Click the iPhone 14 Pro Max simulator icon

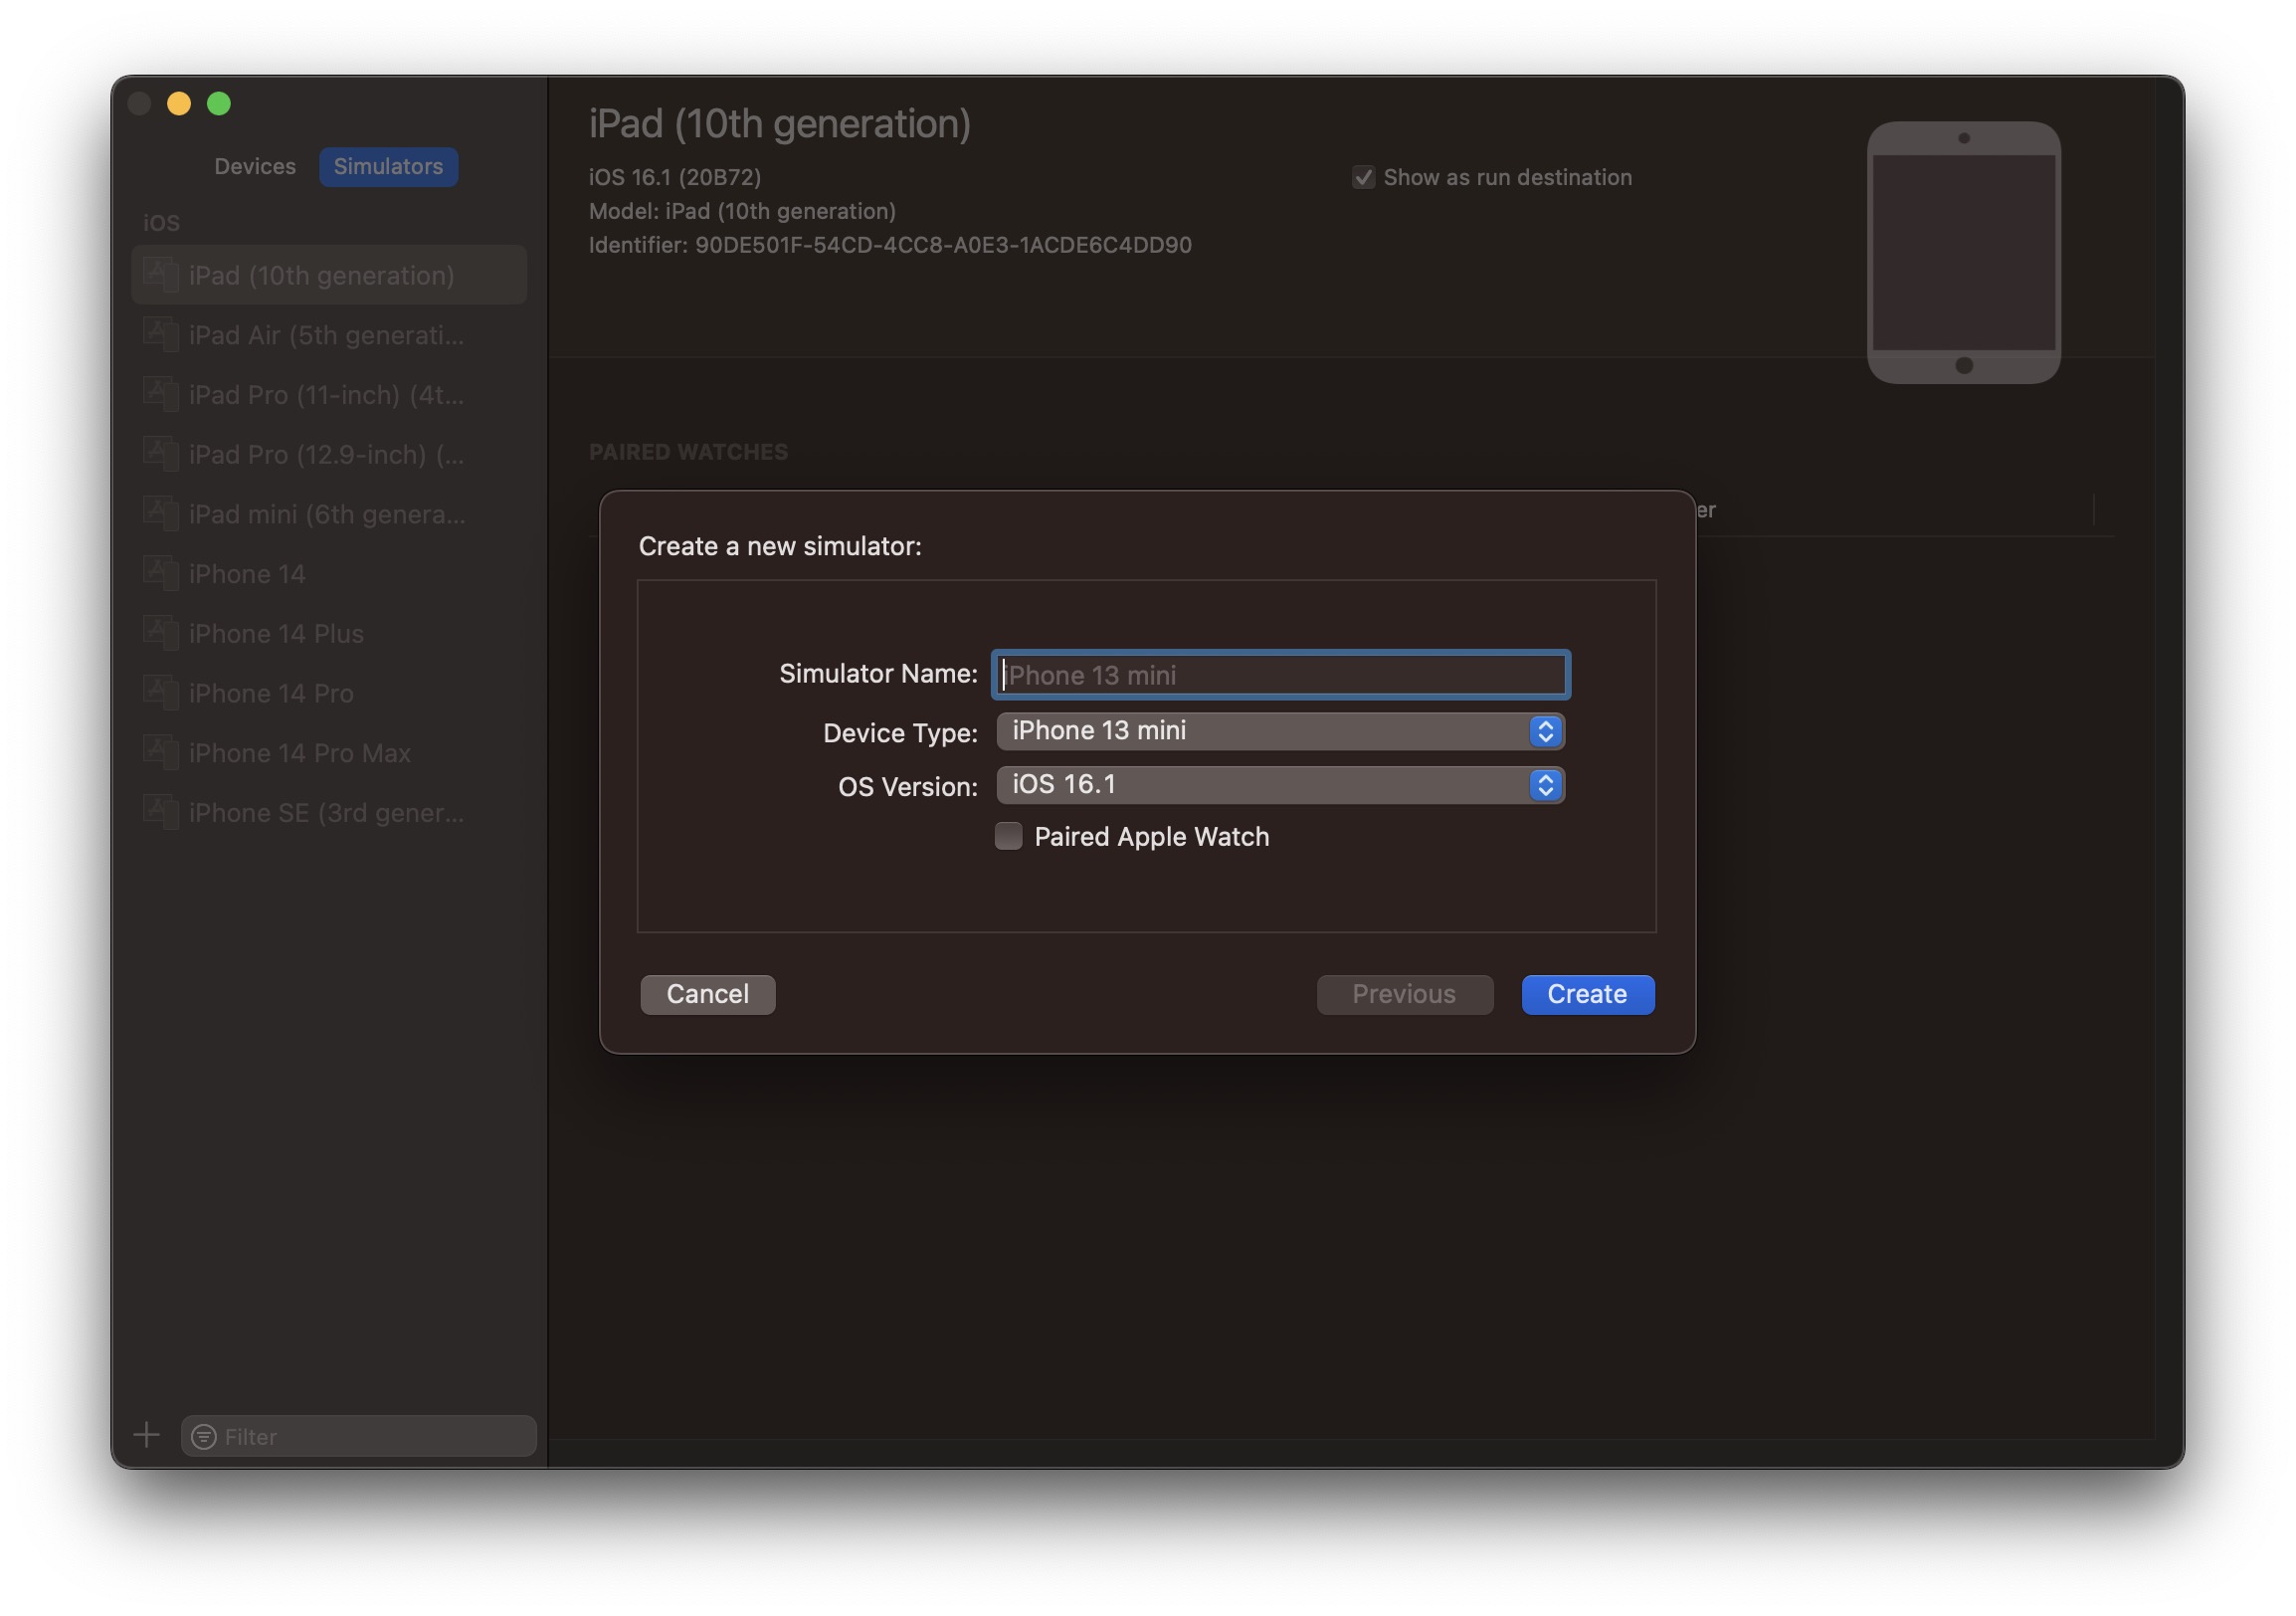[160, 752]
